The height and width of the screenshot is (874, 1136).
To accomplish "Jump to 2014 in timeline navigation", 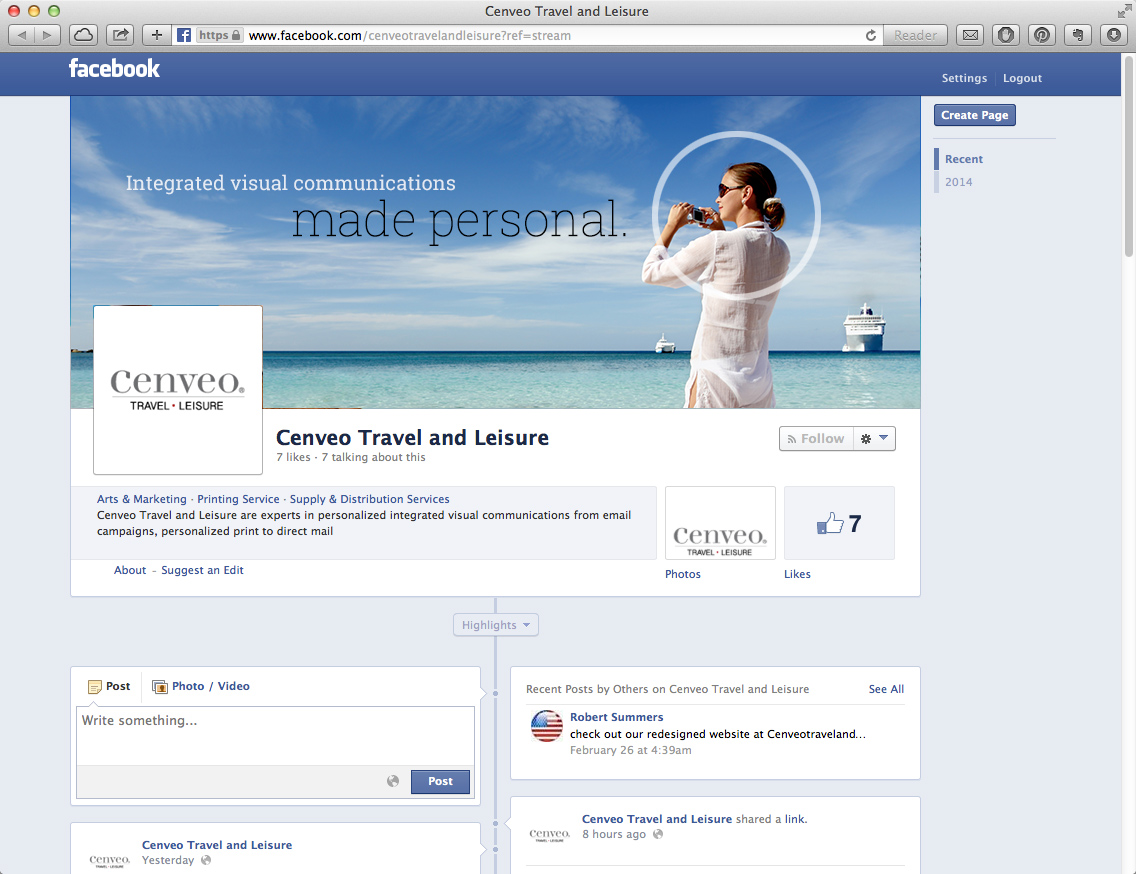I will [958, 182].
